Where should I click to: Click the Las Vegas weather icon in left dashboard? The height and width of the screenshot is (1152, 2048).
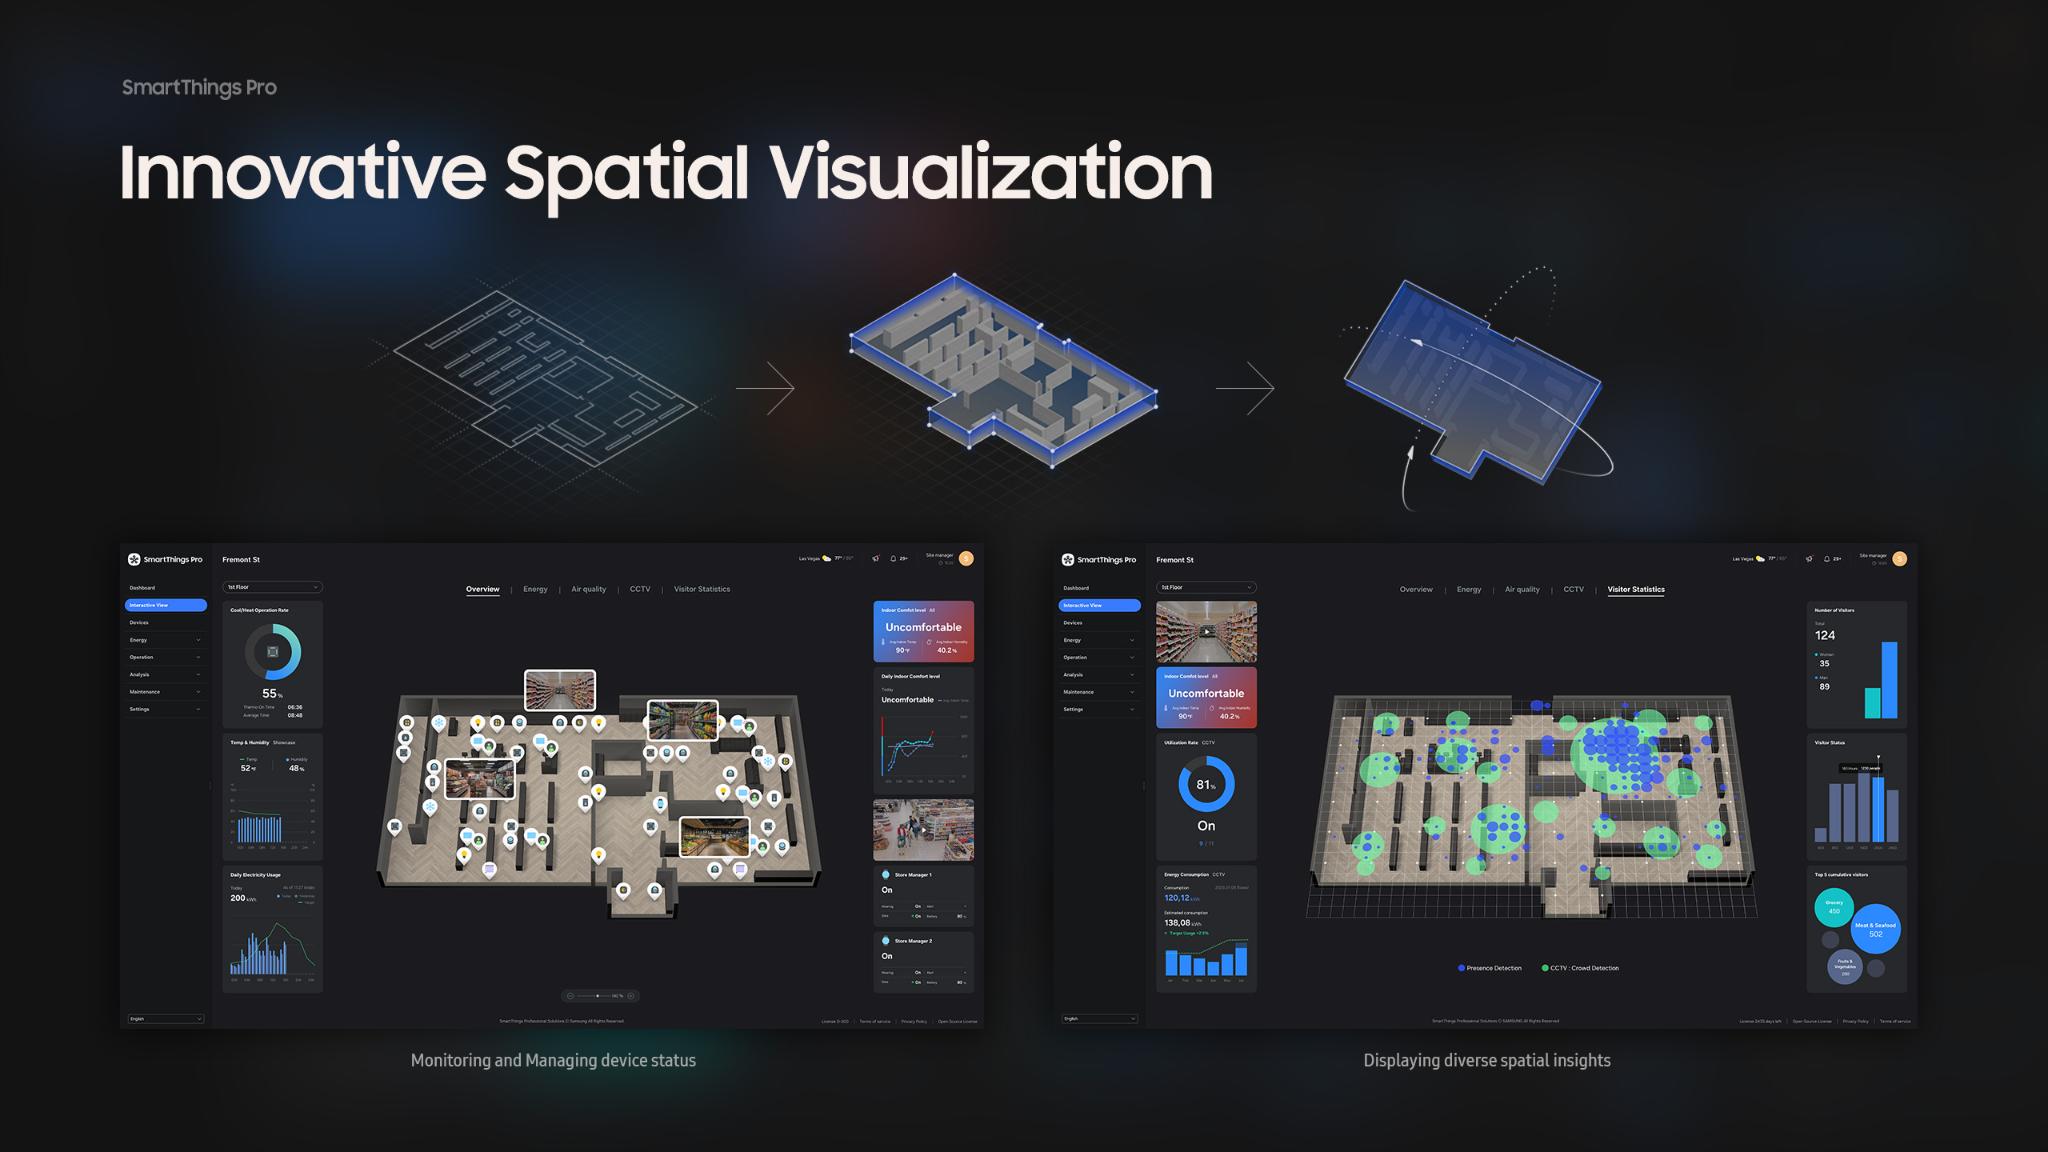pyautogui.click(x=827, y=559)
